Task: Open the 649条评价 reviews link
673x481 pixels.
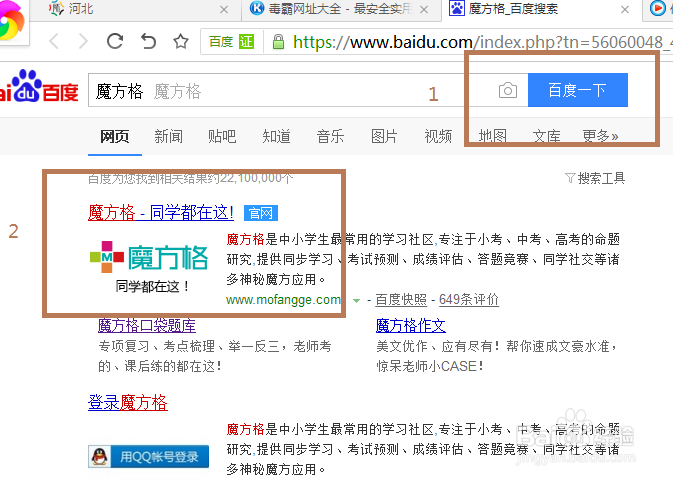Action: click(x=469, y=299)
